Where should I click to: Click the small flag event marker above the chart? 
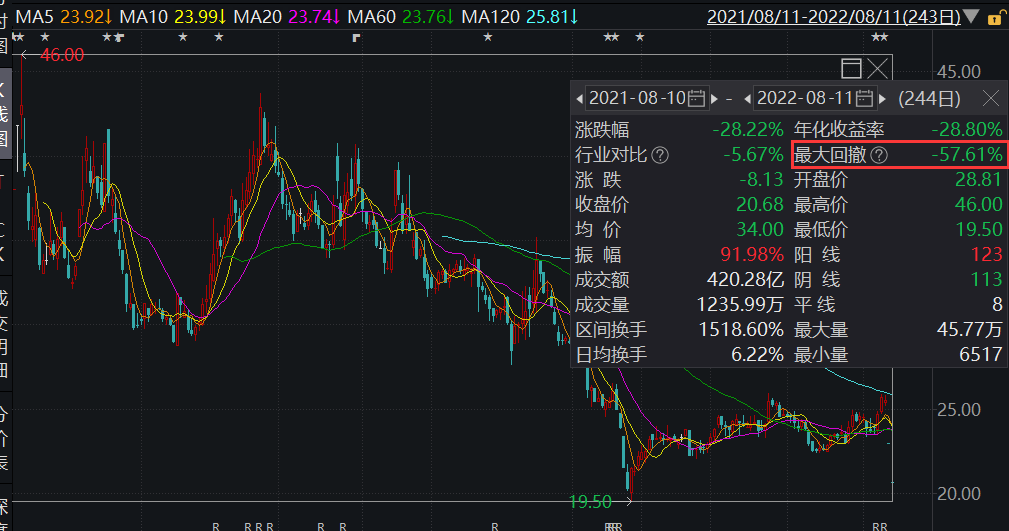pyautogui.click(x=356, y=39)
